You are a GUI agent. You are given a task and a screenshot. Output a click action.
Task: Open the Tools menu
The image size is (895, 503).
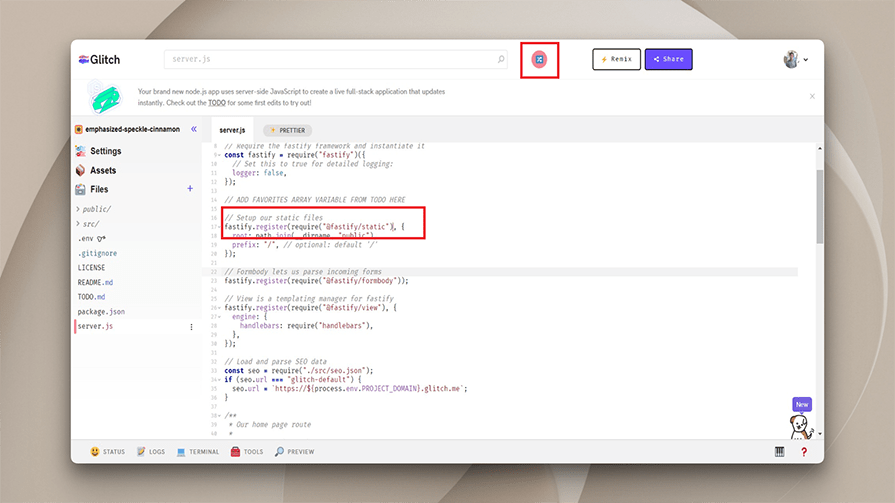coord(247,452)
